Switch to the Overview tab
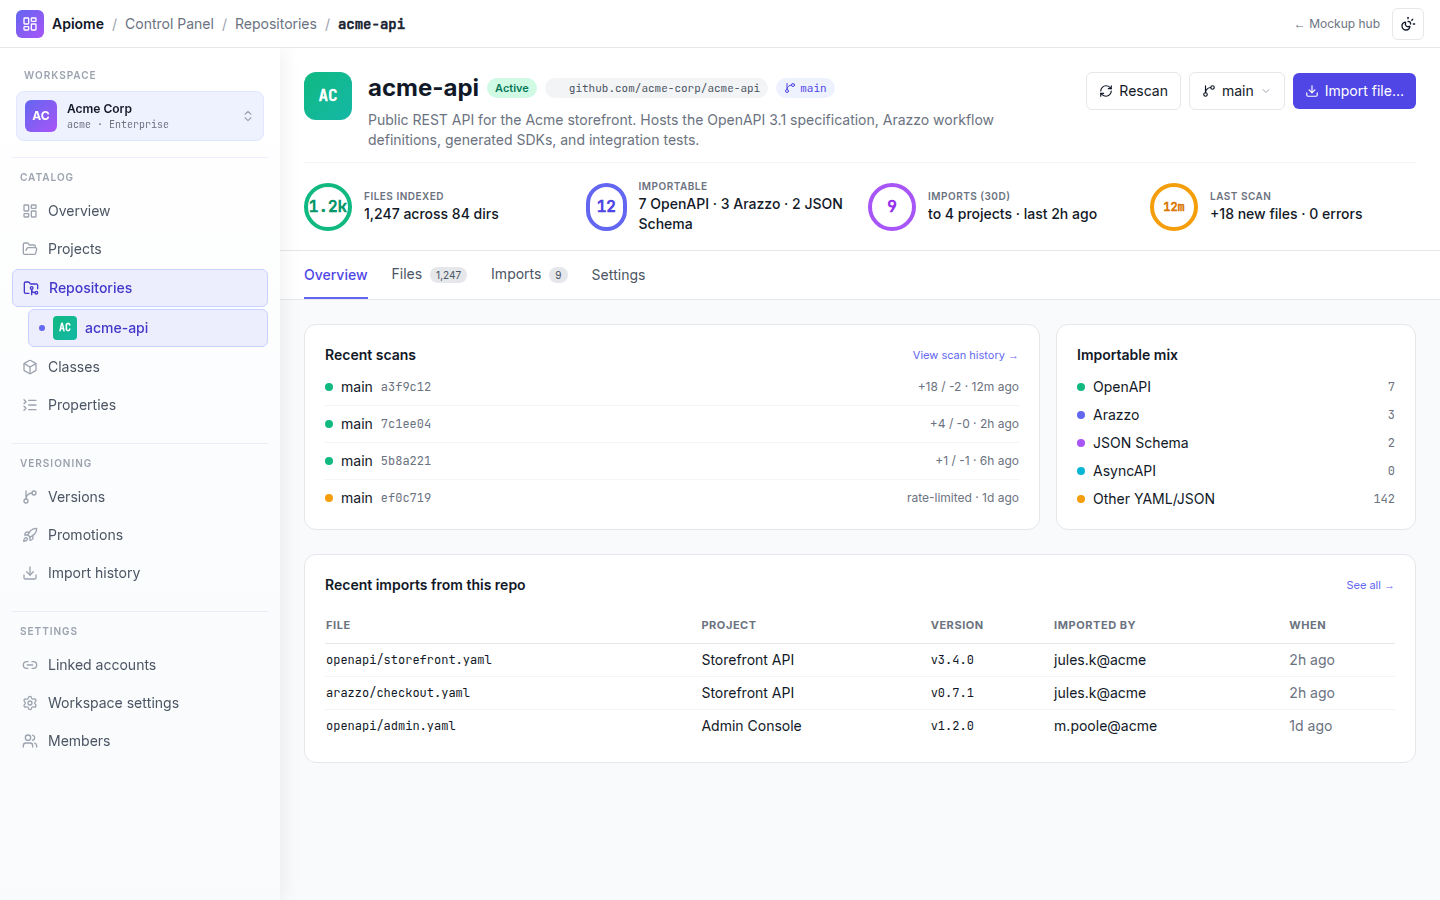Image resolution: width=1440 pixels, height=900 pixels. [x=336, y=275]
